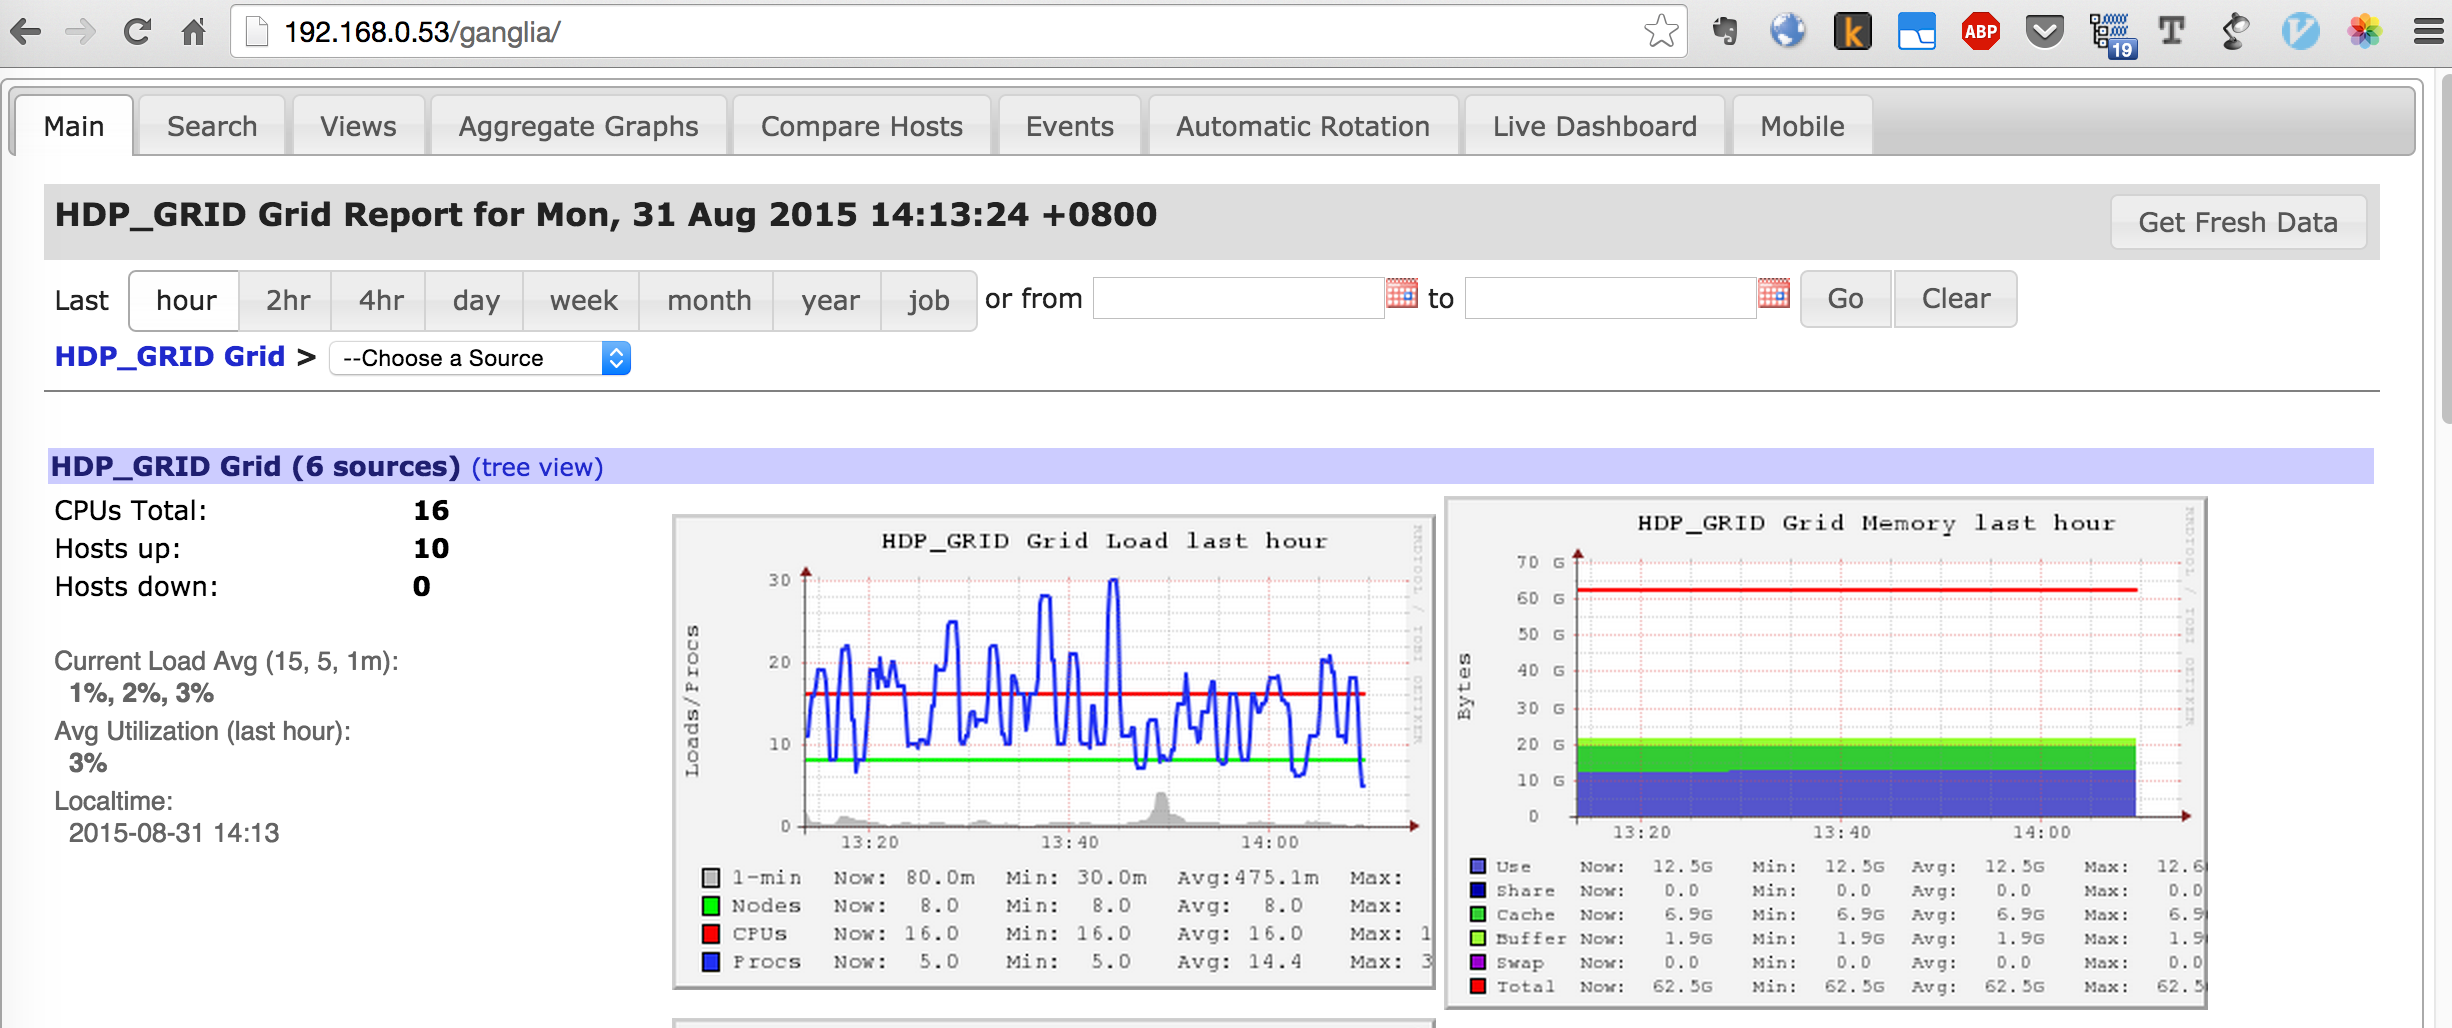Click the Go button

[1845, 298]
